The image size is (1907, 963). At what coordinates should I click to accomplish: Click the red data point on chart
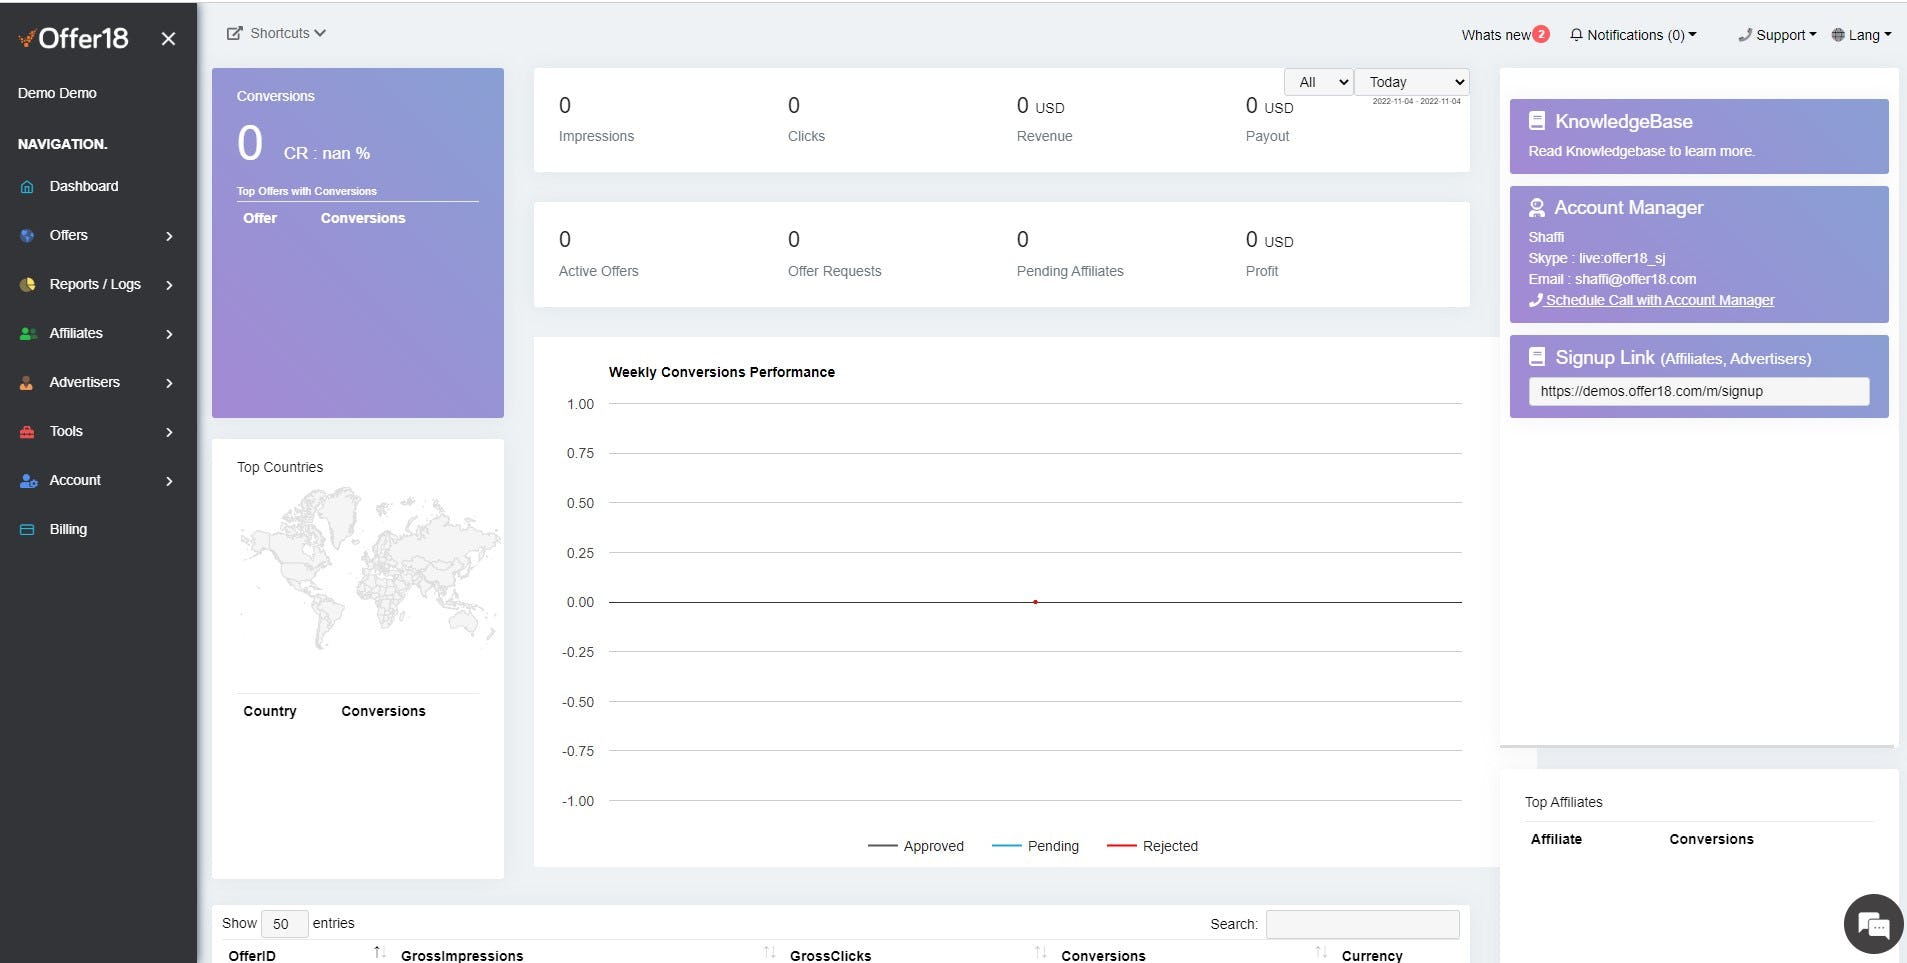tap(1035, 602)
